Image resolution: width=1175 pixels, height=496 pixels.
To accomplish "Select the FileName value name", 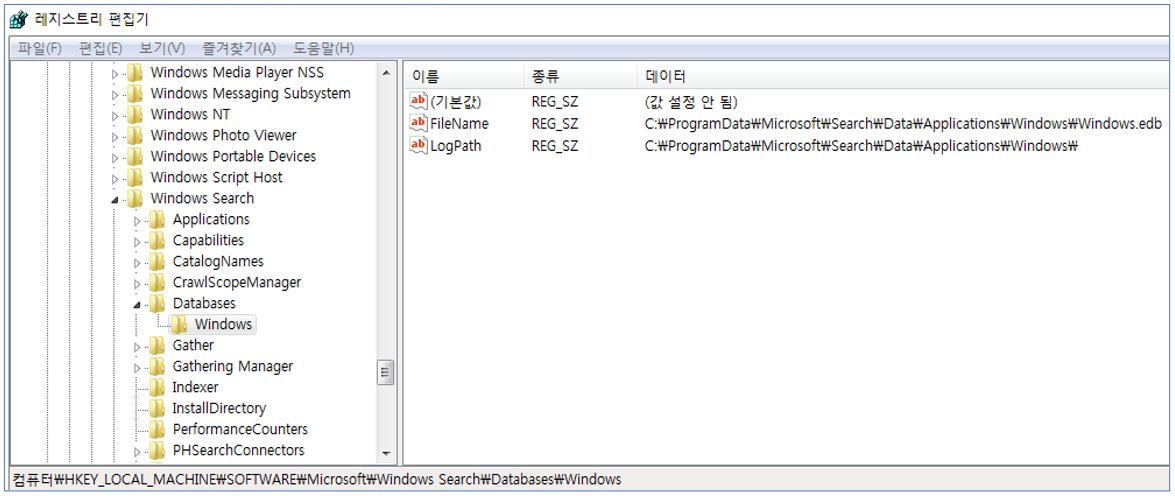I will (x=459, y=123).
